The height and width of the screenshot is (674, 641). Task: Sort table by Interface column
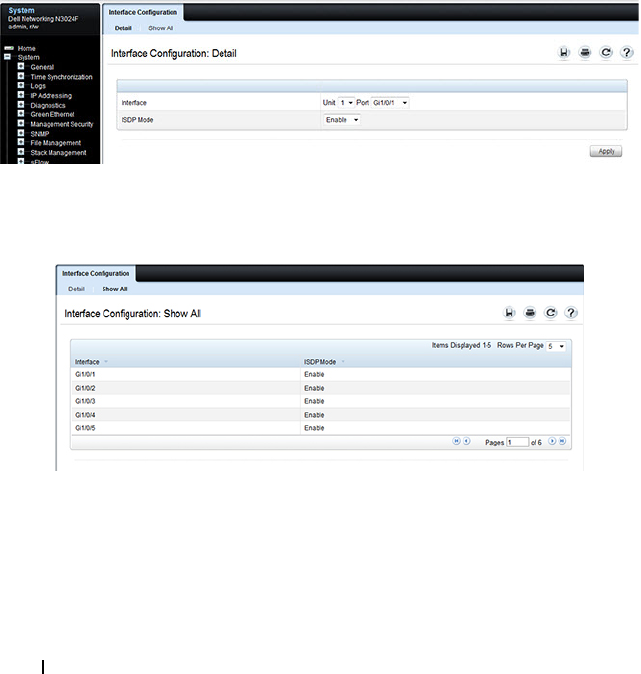click(87, 362)
